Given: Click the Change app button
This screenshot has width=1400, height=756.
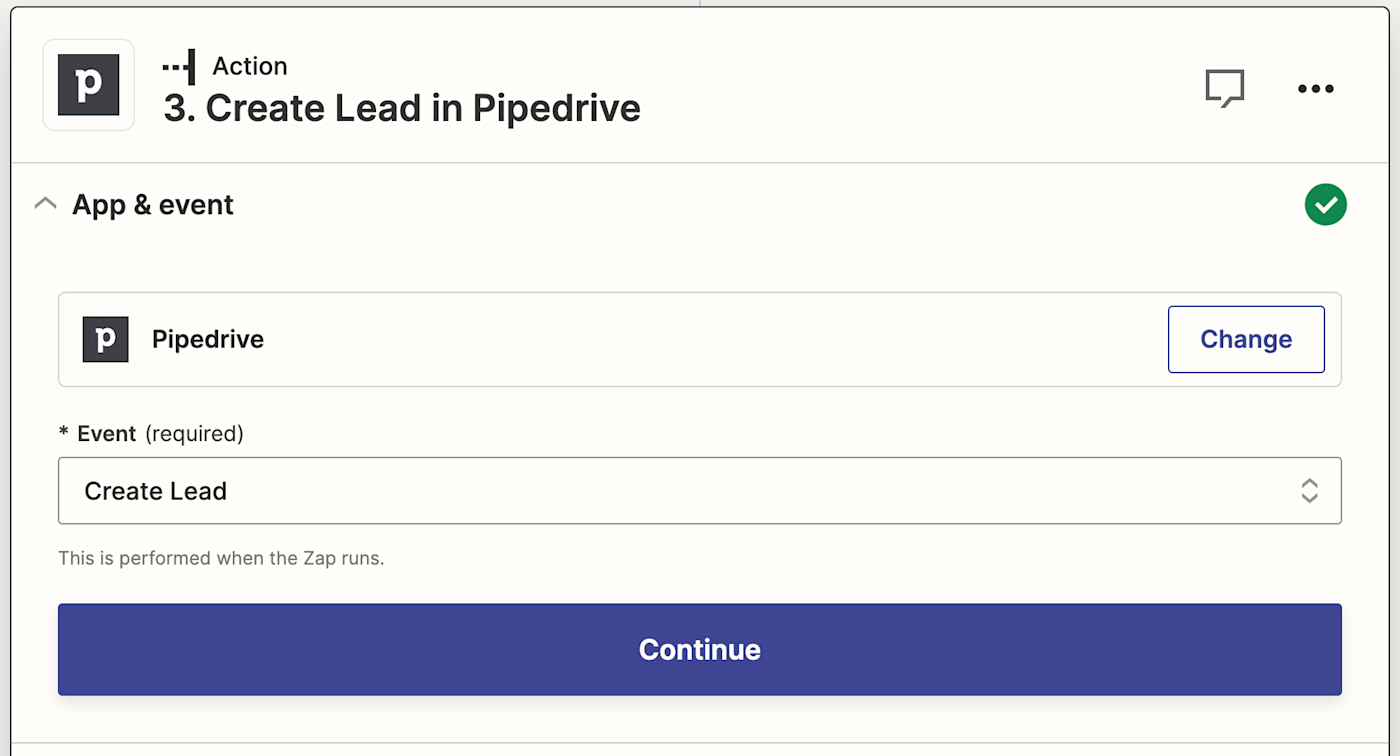Looking at the screenshot, I should pos(1246,339).
